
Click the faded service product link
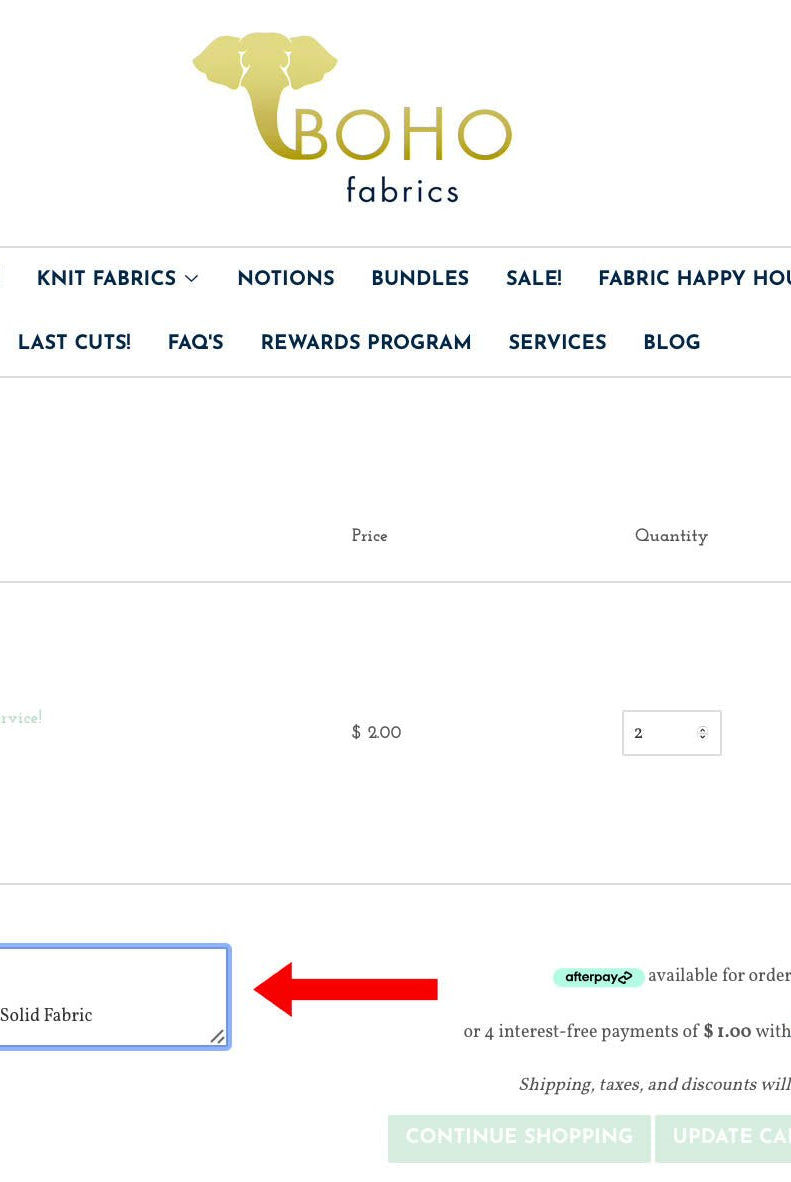click(x=20, y=718)
